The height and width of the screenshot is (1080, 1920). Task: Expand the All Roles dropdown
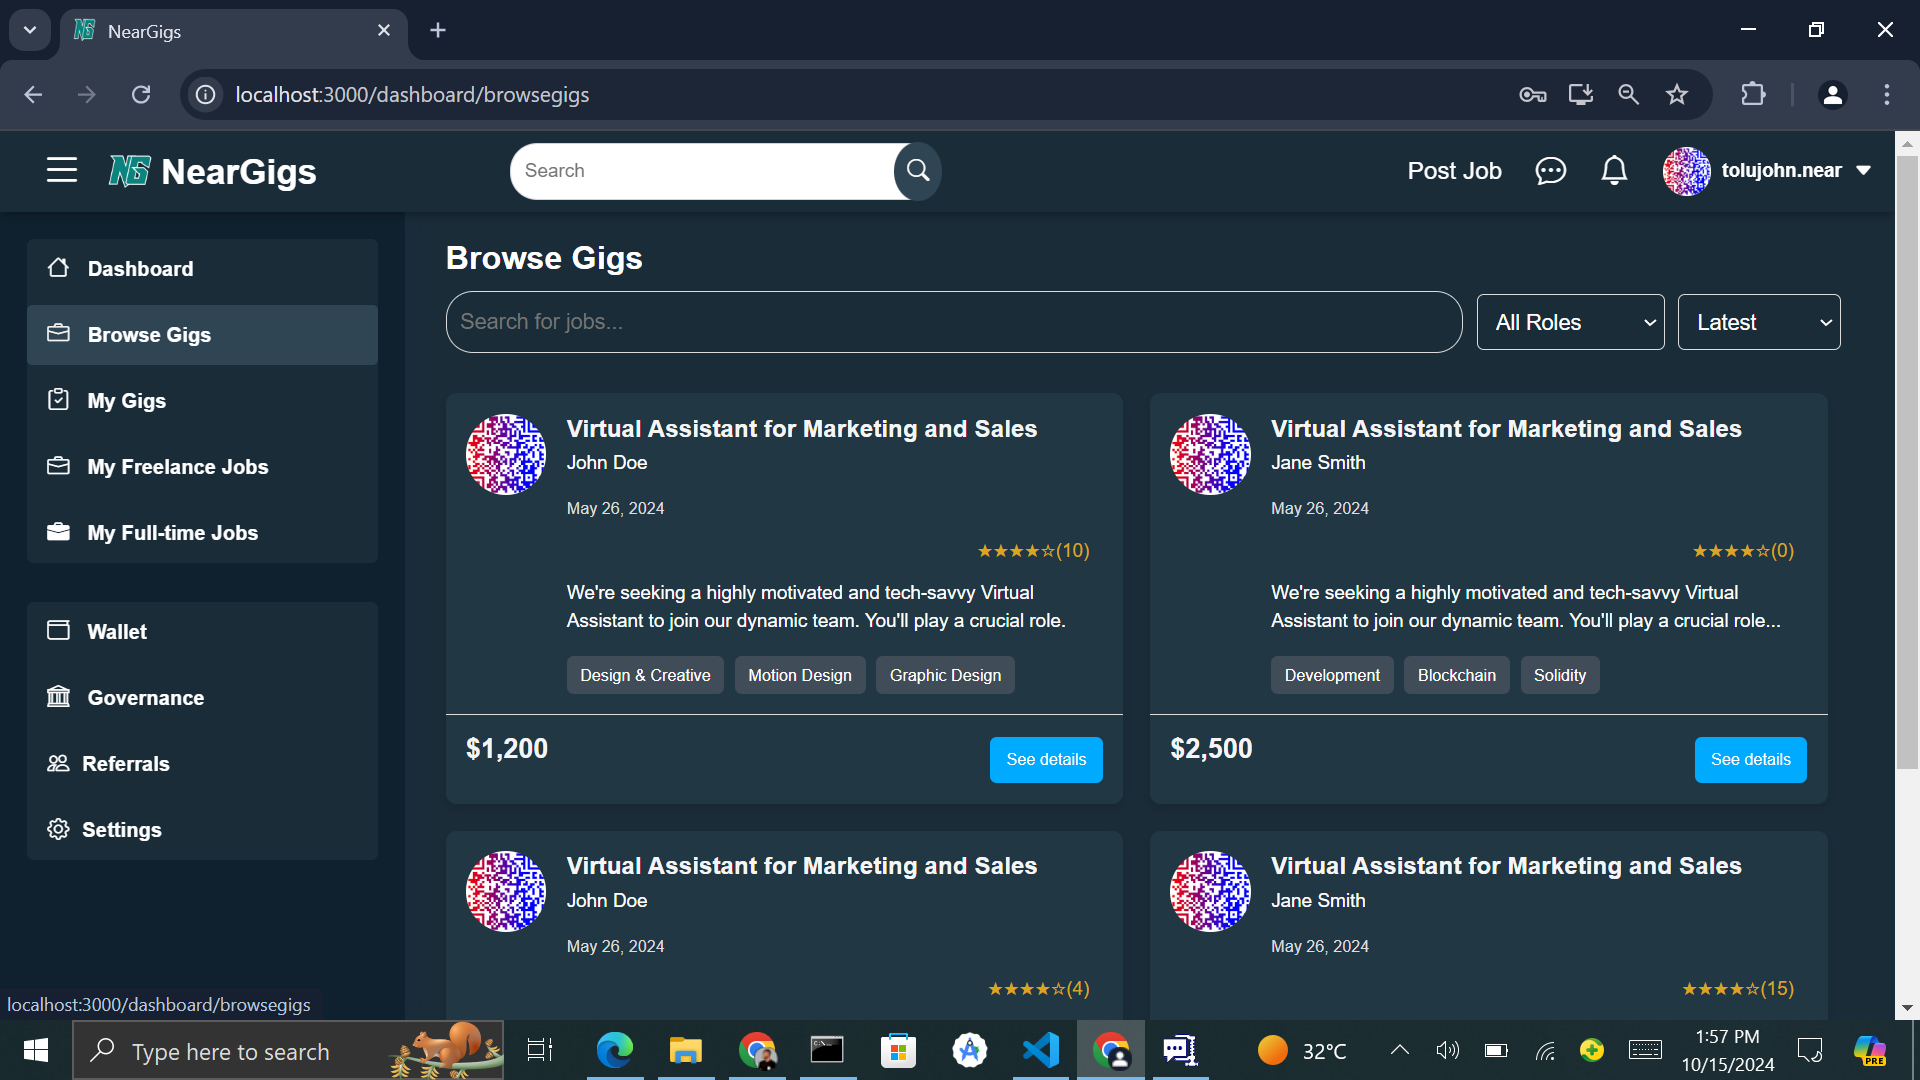pyautogui.click(x=1570, y=322)
